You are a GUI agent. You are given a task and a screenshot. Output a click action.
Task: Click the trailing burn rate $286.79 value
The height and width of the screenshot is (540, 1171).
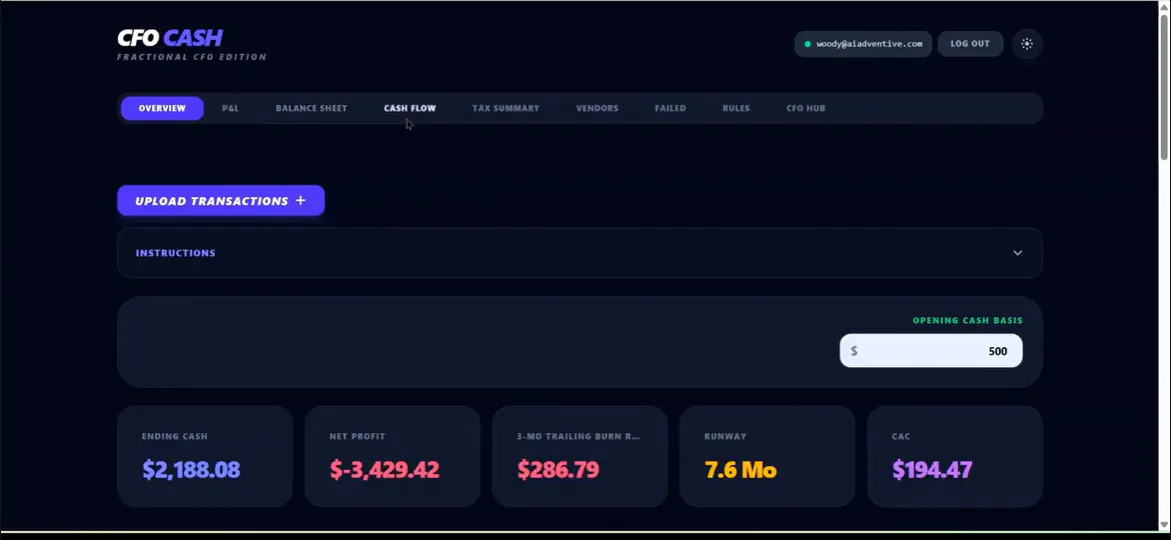click(558, 470)
